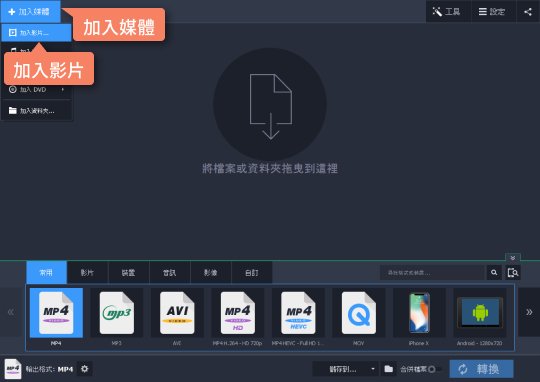Collapse the format panel with double chevron

[x=513, y=258]
